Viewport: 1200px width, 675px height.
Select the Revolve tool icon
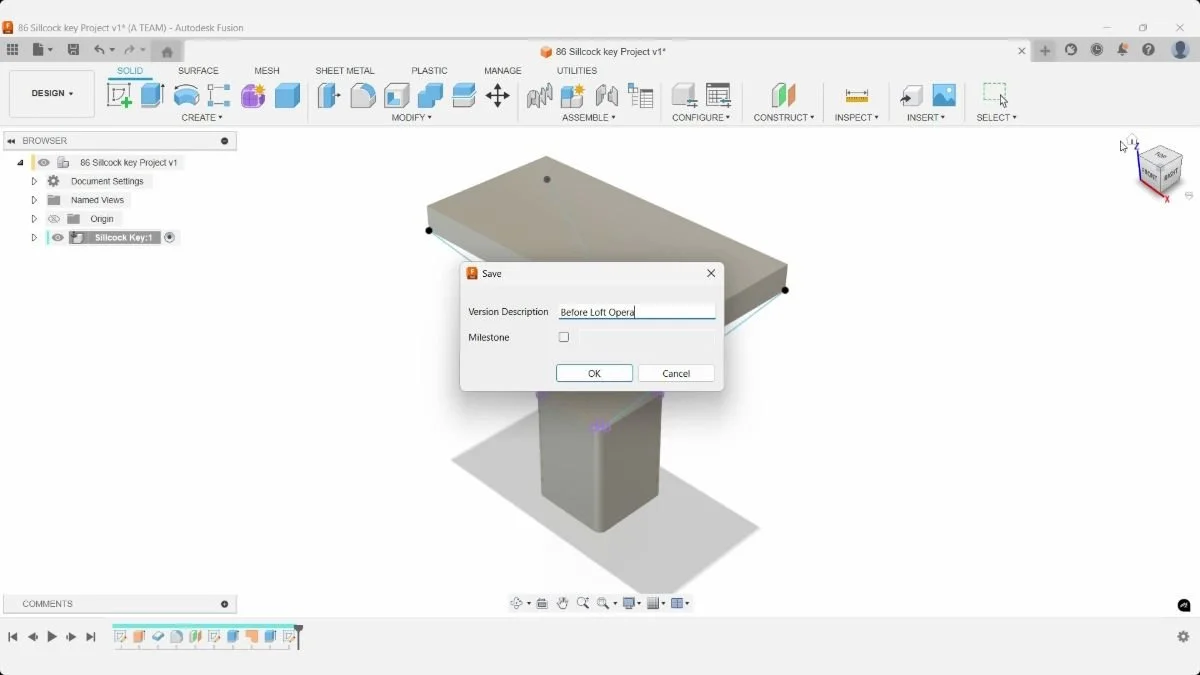pyautogui.click(x=186, y=95)
